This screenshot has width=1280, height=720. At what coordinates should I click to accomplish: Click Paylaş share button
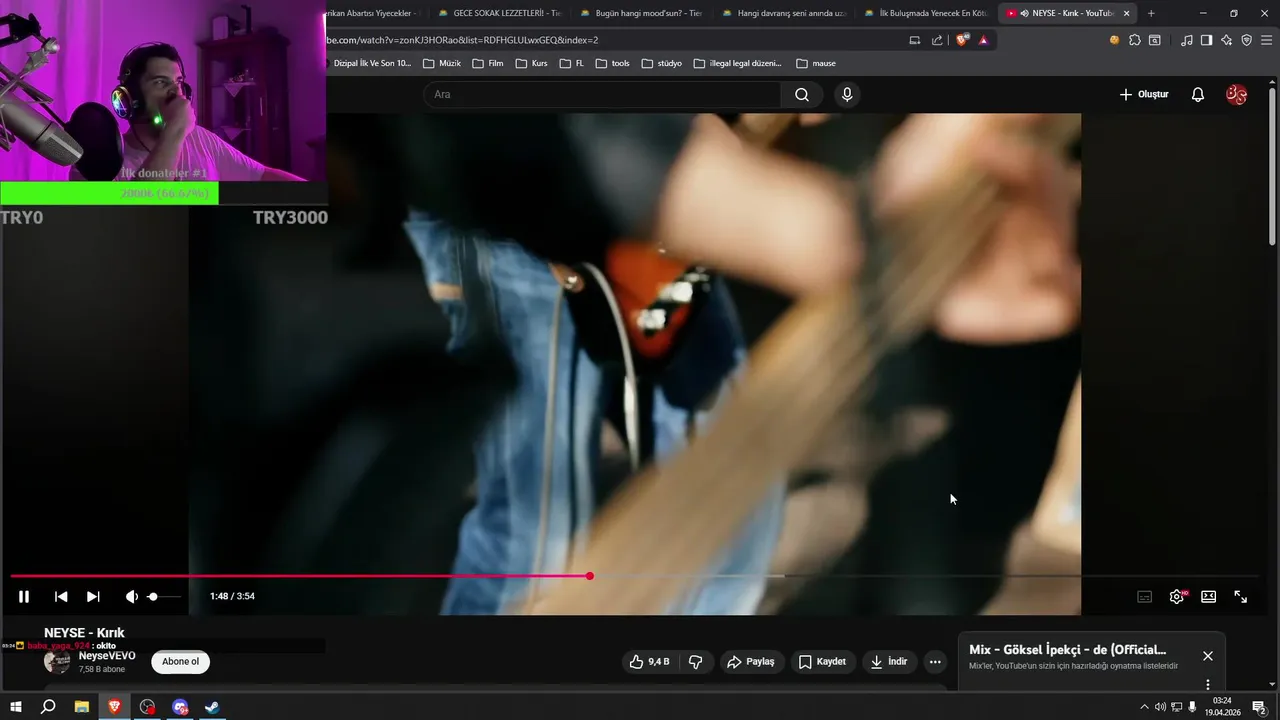[751, 661]
